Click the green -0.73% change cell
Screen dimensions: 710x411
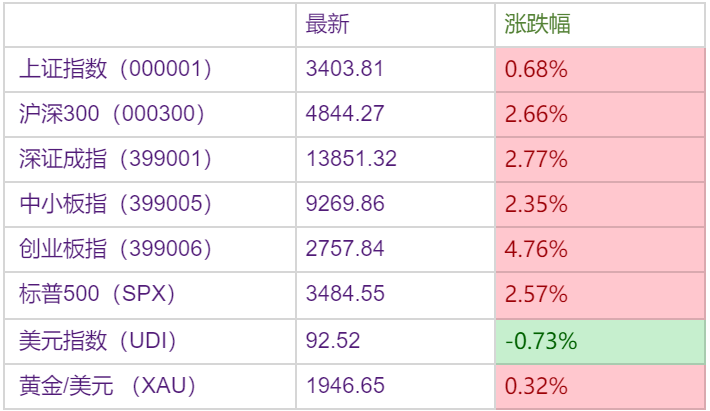point(541,341)
